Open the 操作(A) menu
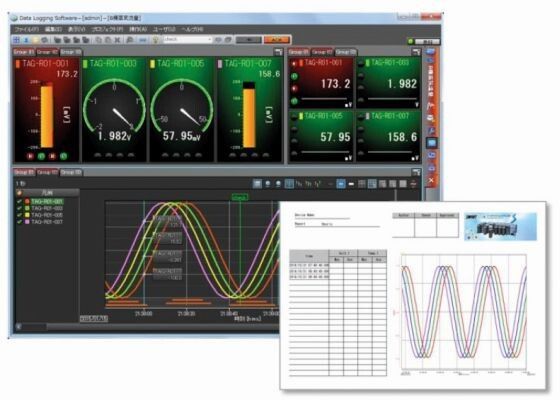 click(x=138, y=29)
